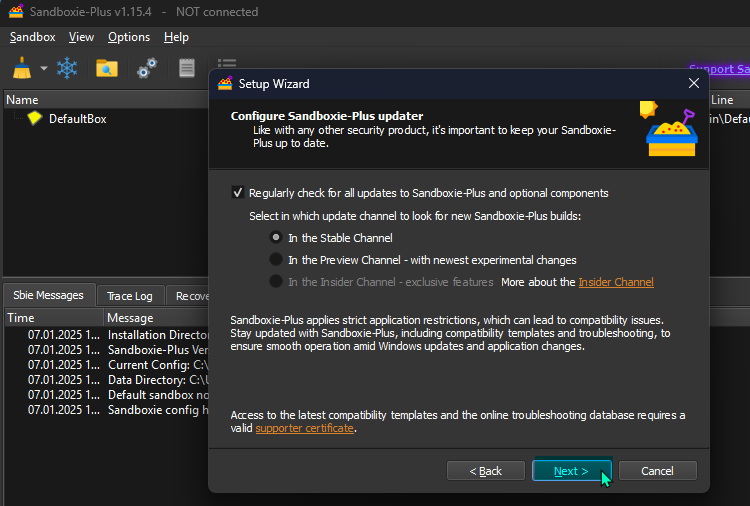Open the dropdown arrow next to broom icon
Image resolution: width=750 pixels, height=506 pixels.
44,68
